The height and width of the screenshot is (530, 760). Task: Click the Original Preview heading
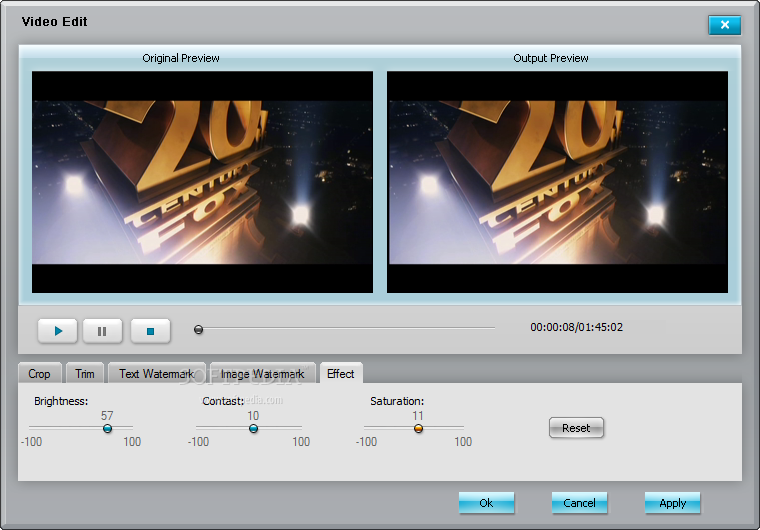(x=181, y=58)
